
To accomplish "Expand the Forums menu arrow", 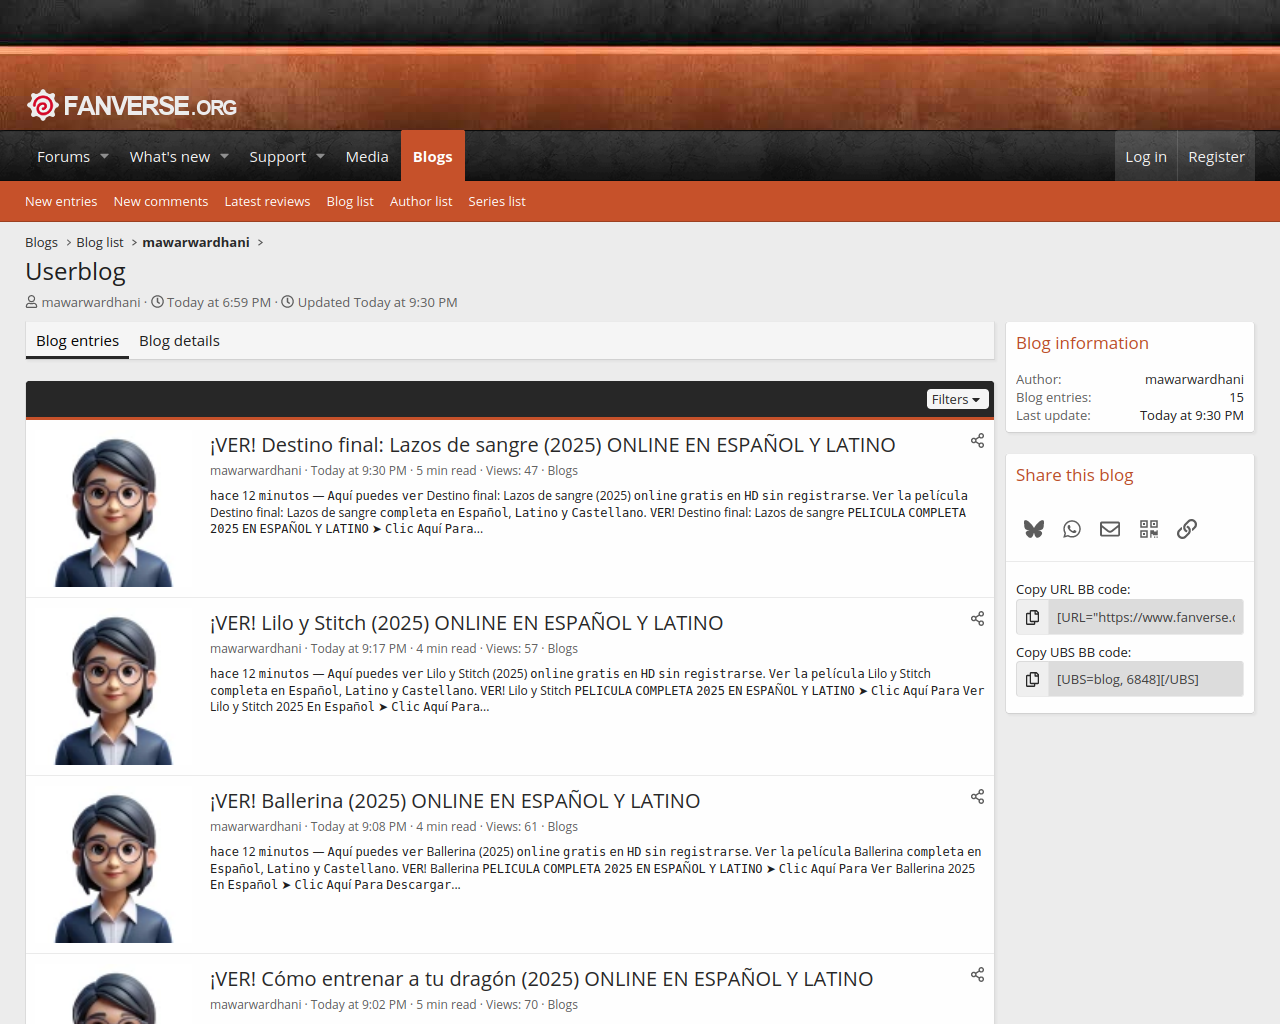I will (105, 157).
